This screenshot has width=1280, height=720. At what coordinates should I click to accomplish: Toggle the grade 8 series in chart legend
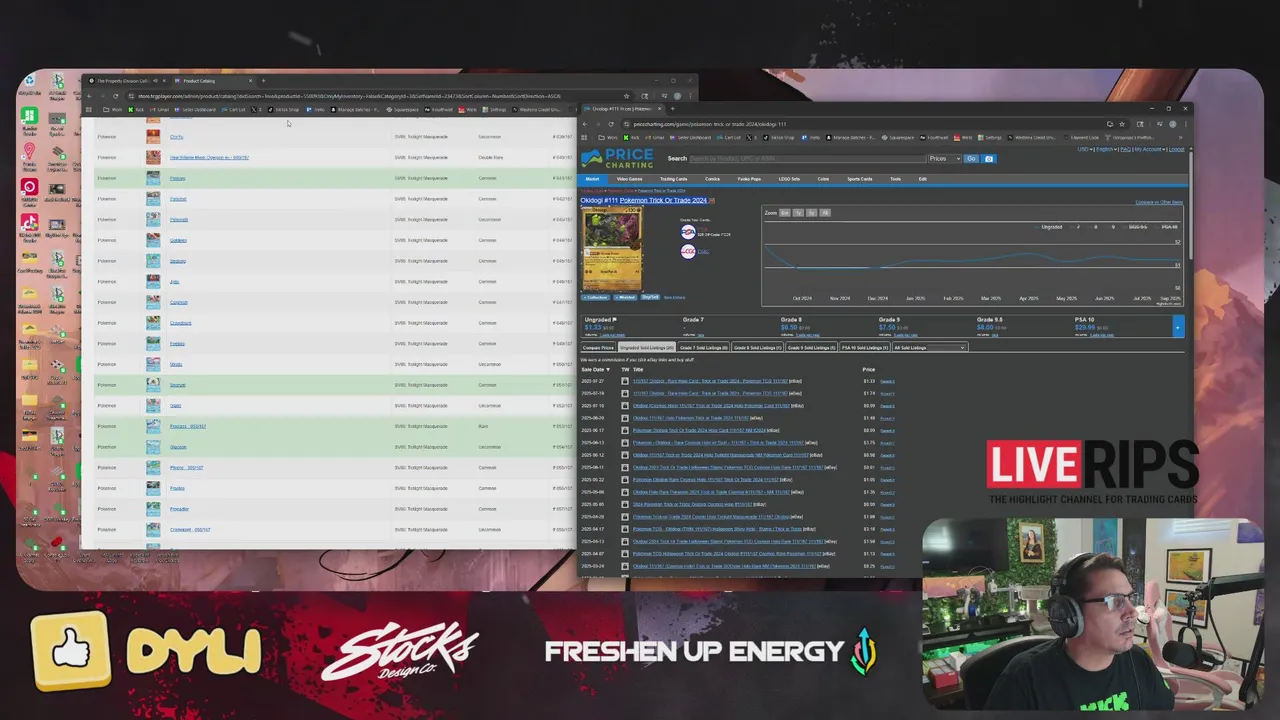1093,227
